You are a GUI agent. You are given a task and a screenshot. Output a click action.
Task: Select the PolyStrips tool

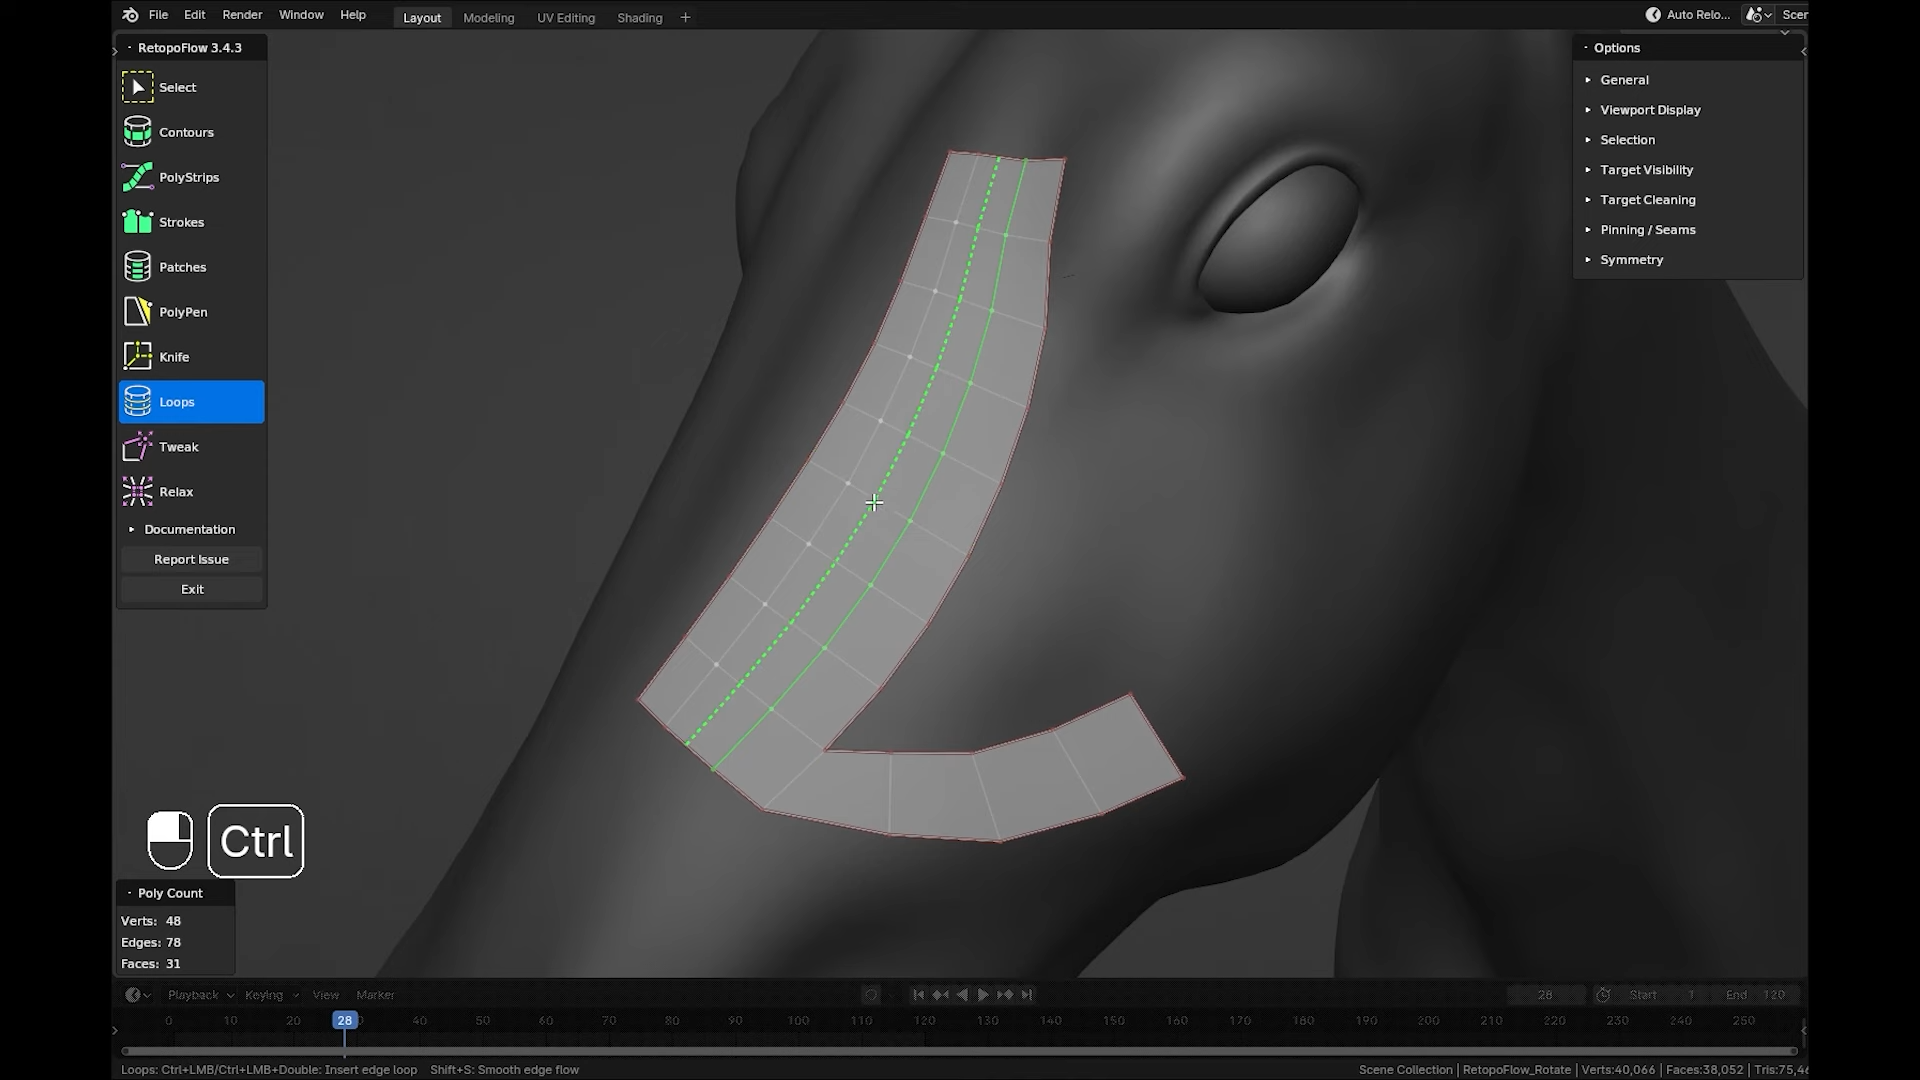(x=188, y=176)
